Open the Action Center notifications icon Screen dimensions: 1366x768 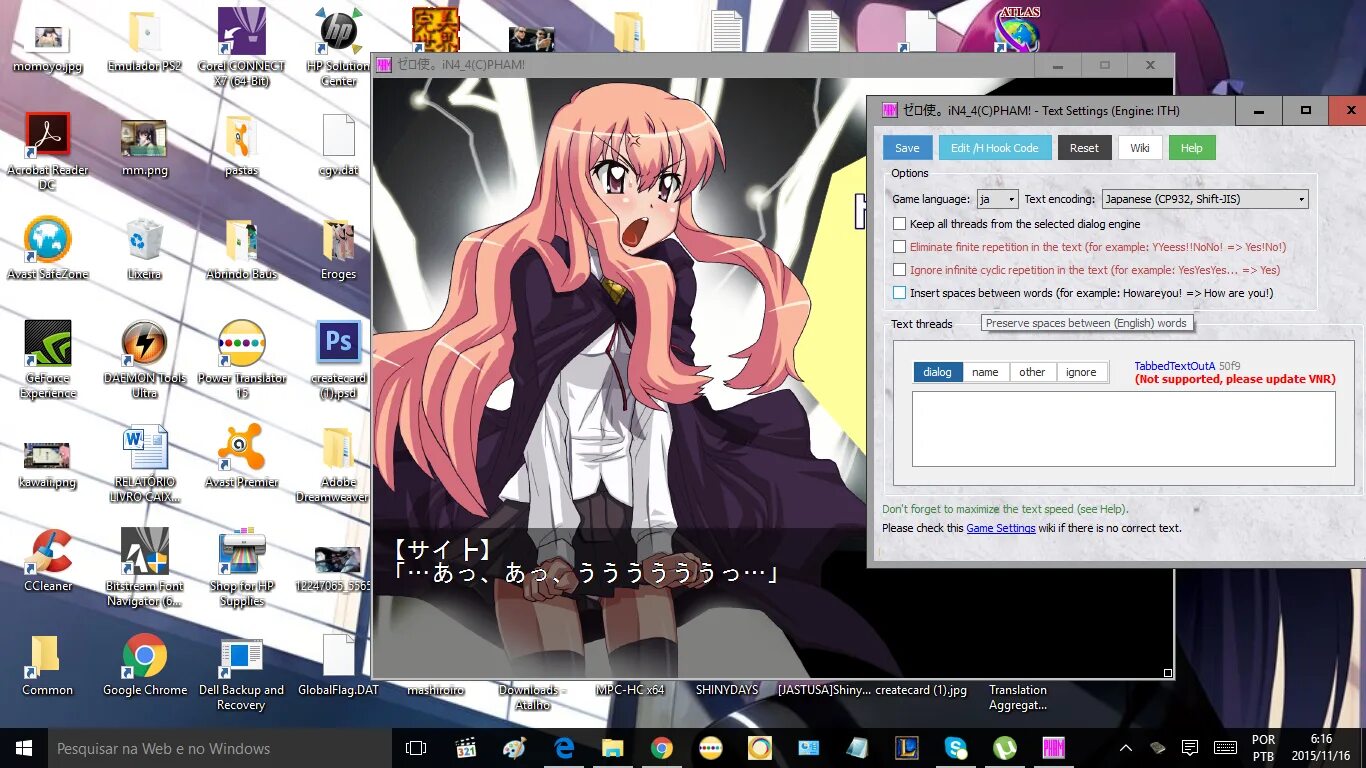tap(1190, 748)
